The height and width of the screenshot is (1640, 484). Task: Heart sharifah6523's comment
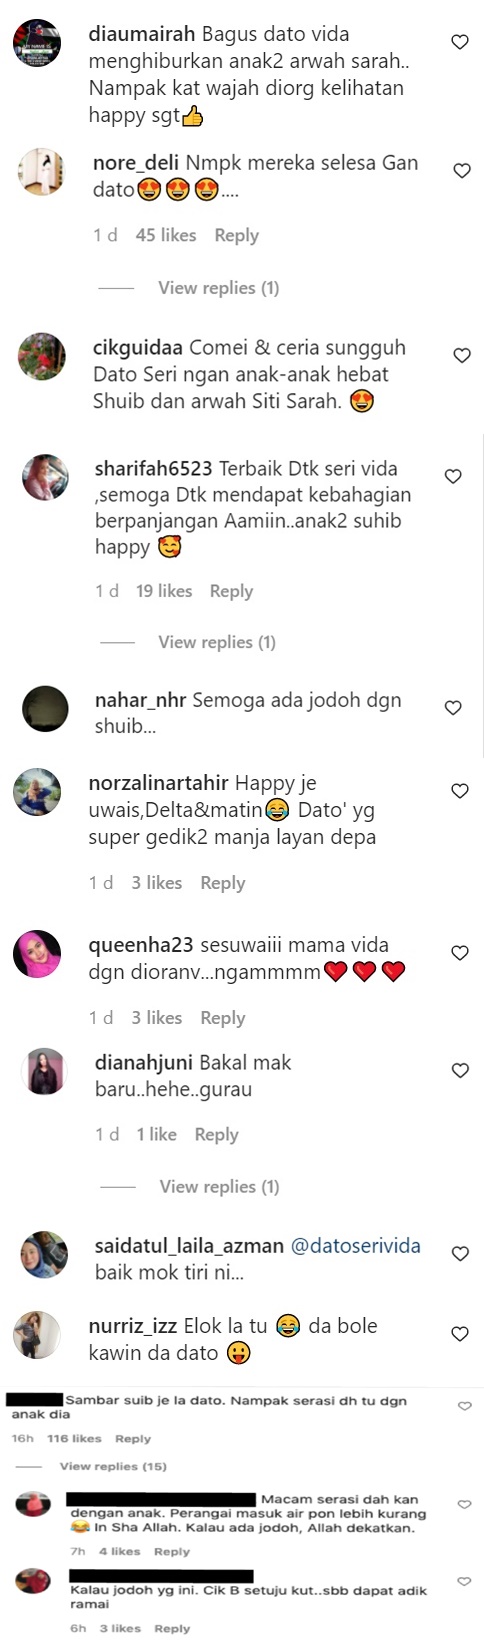point(453,476)
